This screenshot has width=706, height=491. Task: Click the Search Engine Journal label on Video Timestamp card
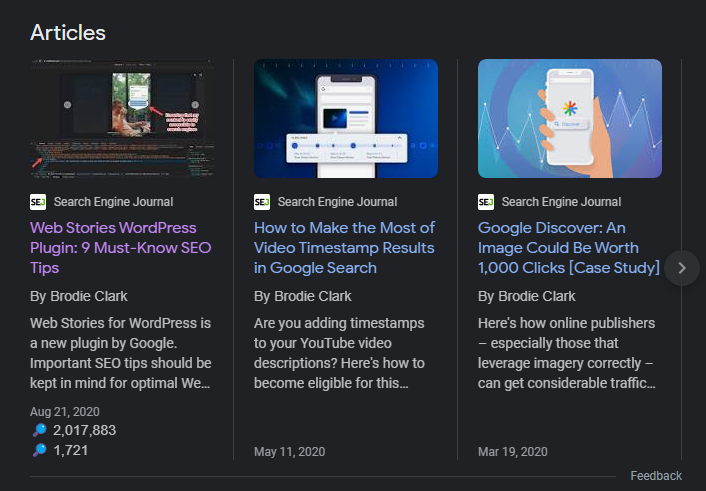pyautogui.click(x=337, y=202)
